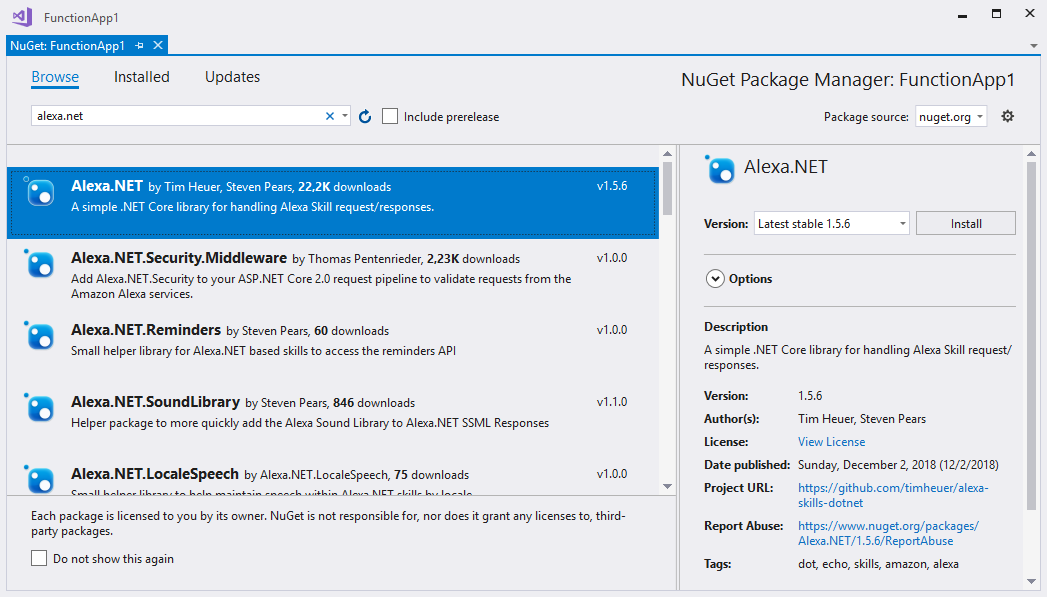Screen dimensions: 1047x597
Task: Check Do not show this again
Action: tap(39, 559)
